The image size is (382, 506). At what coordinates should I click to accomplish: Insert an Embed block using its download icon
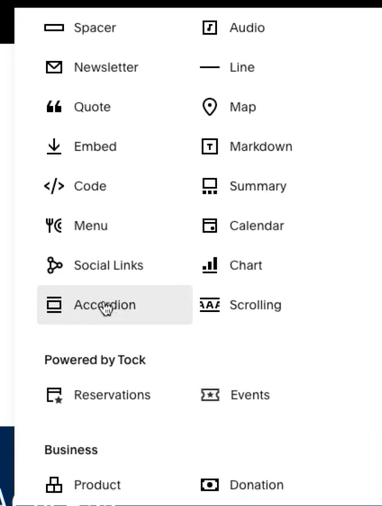[54, 146]
